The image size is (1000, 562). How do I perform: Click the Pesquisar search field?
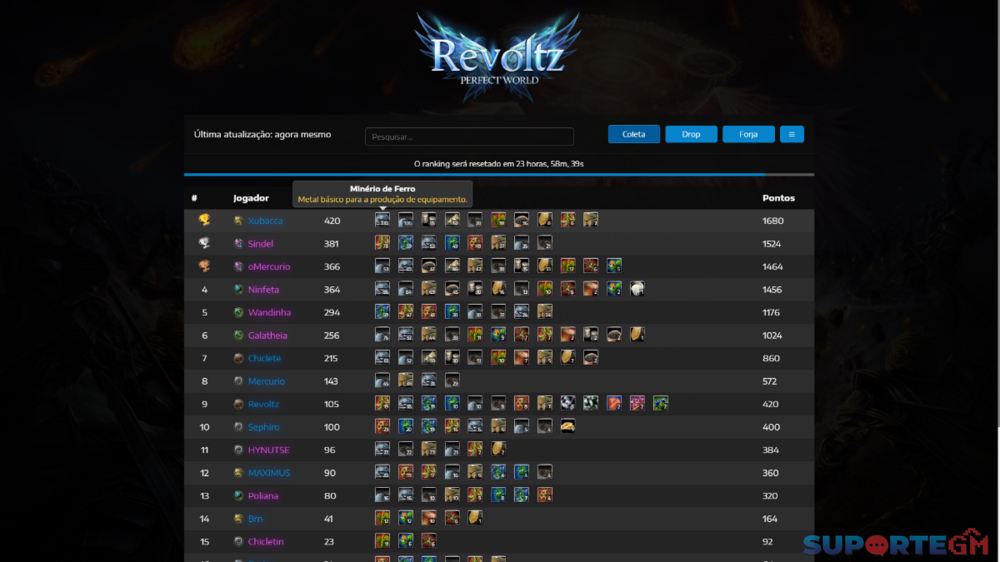point(469,137)
